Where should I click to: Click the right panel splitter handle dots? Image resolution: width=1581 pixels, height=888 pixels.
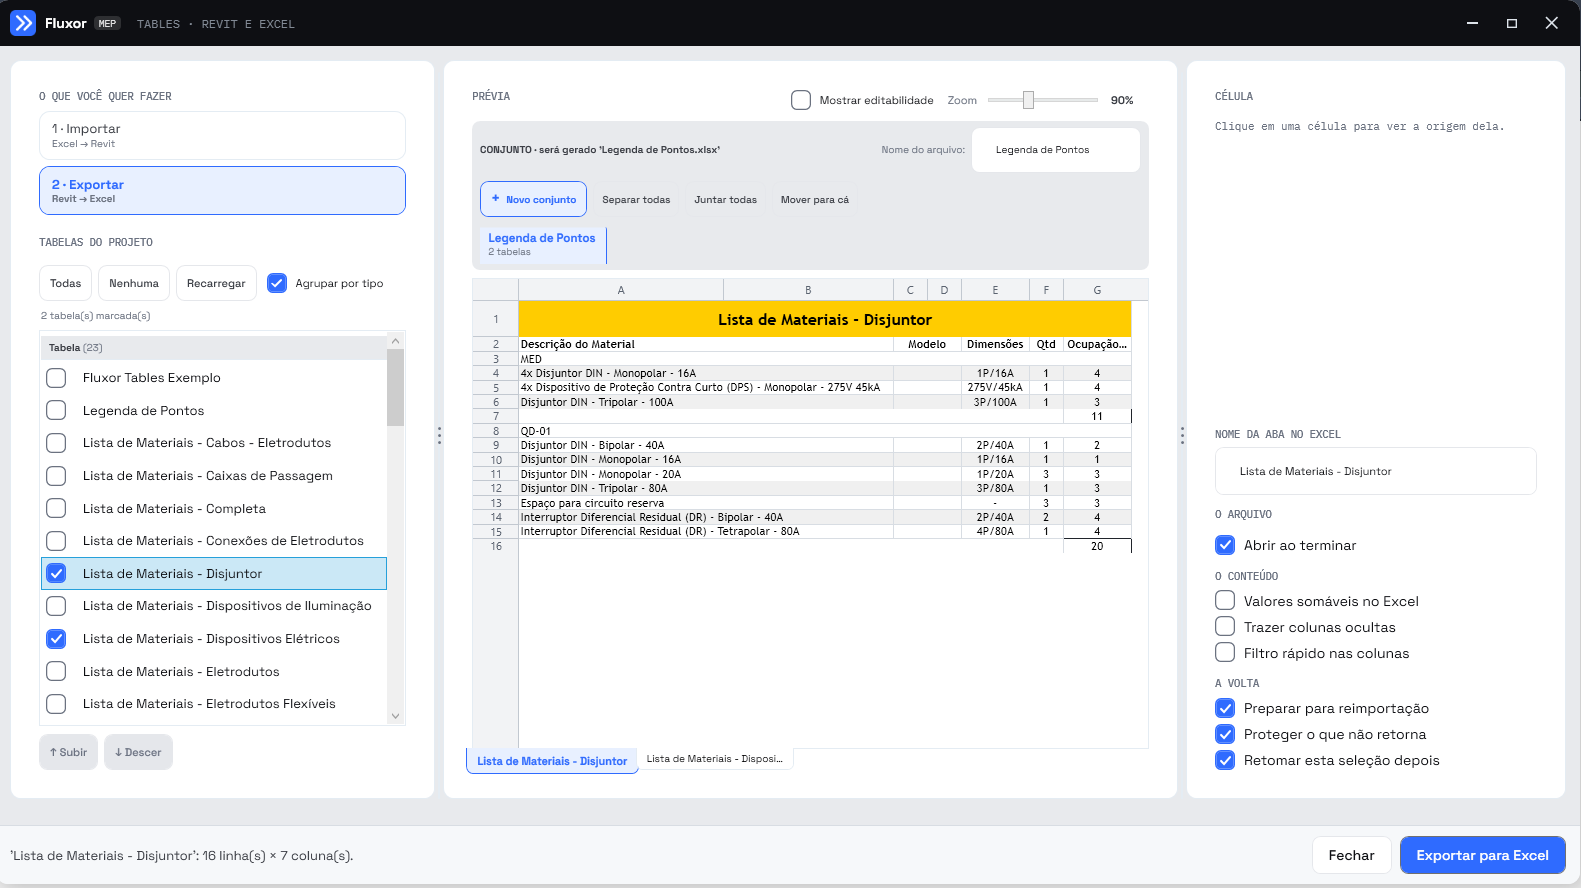[x=1182, y=435]
